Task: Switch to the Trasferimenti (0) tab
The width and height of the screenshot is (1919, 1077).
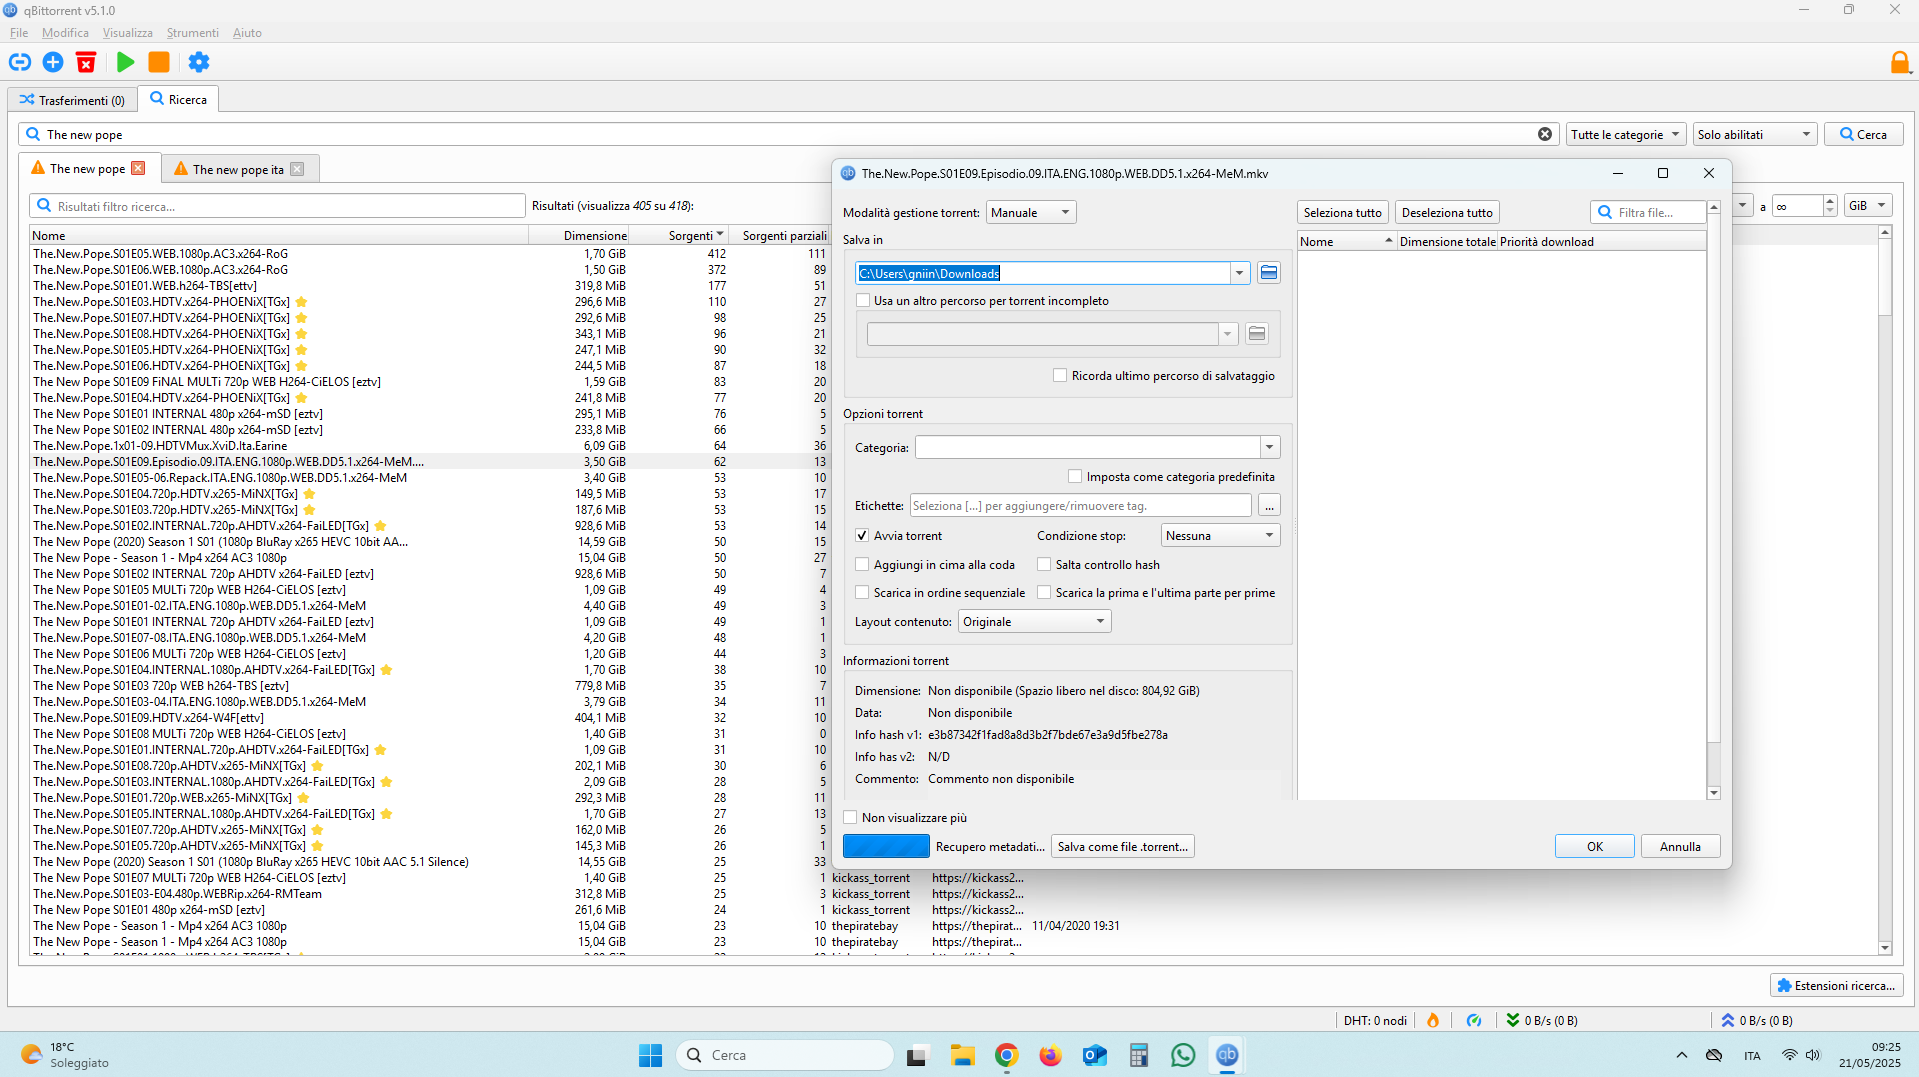Action: click(x=73, y=100)
